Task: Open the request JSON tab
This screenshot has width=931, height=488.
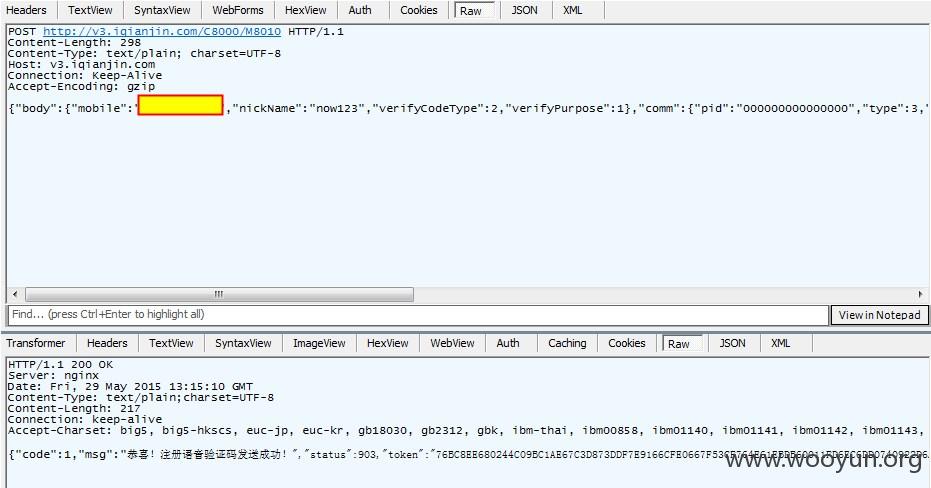Action: point(525,10)
